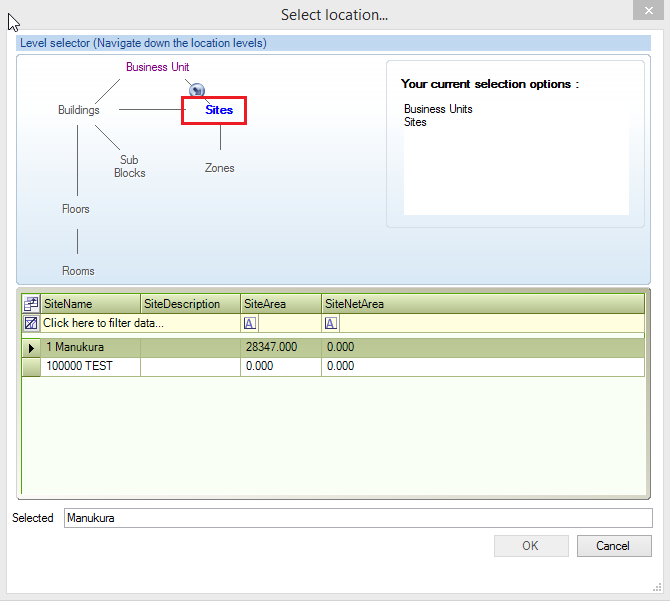The image size is (670, 602).
Task: Click the grid selector icon in header corner
Action: [x=31, y=304]
